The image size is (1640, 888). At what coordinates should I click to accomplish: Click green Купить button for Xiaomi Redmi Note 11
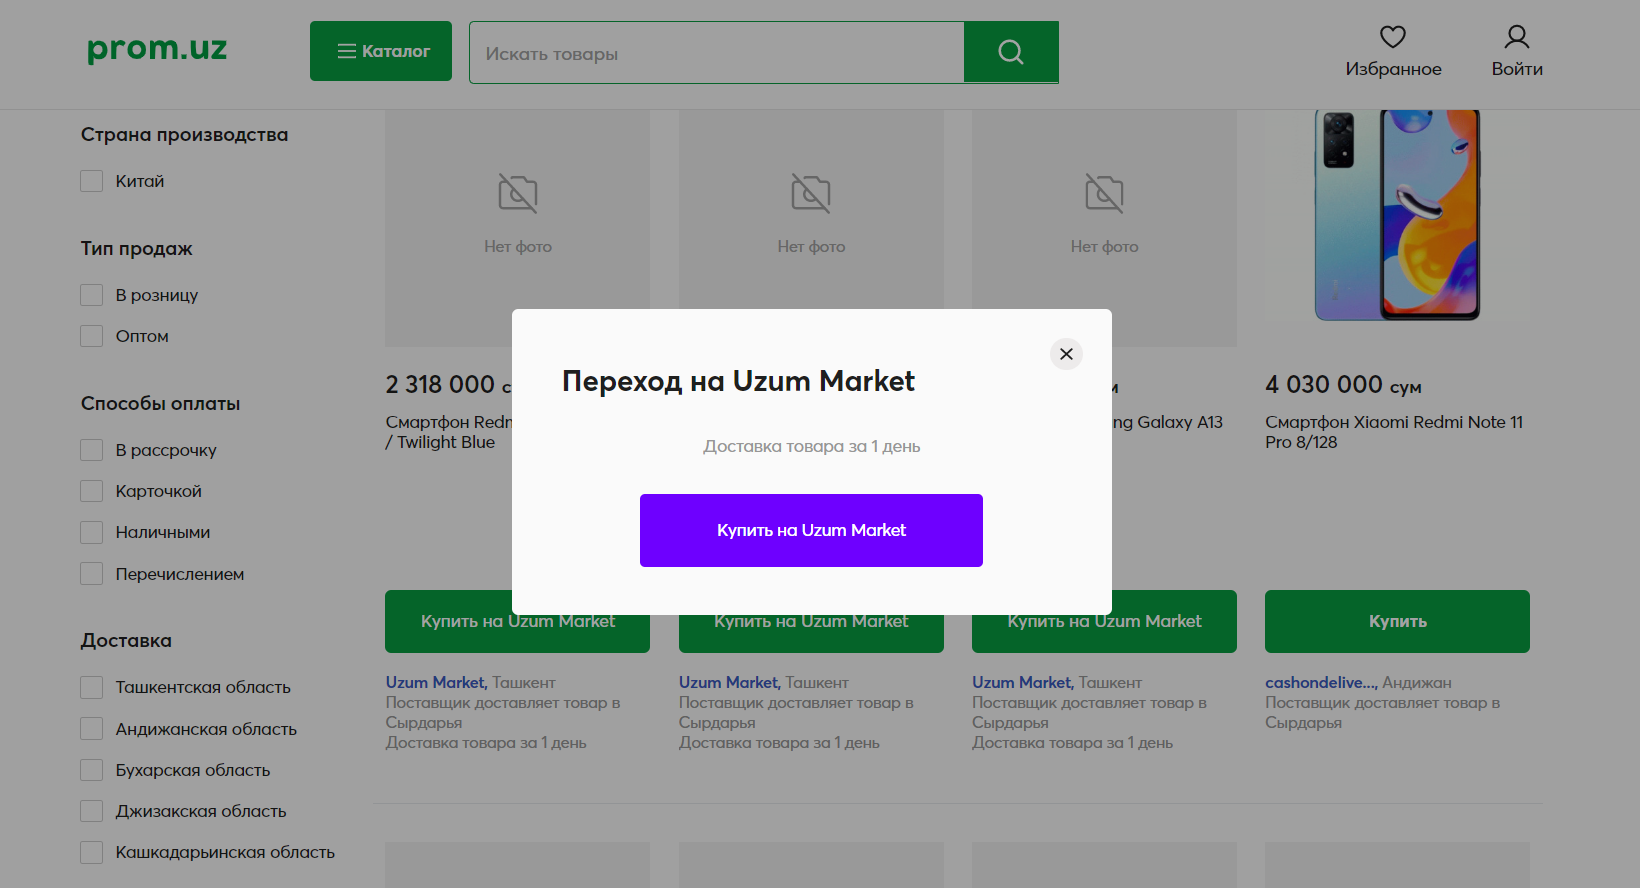tap(1397, 621)
